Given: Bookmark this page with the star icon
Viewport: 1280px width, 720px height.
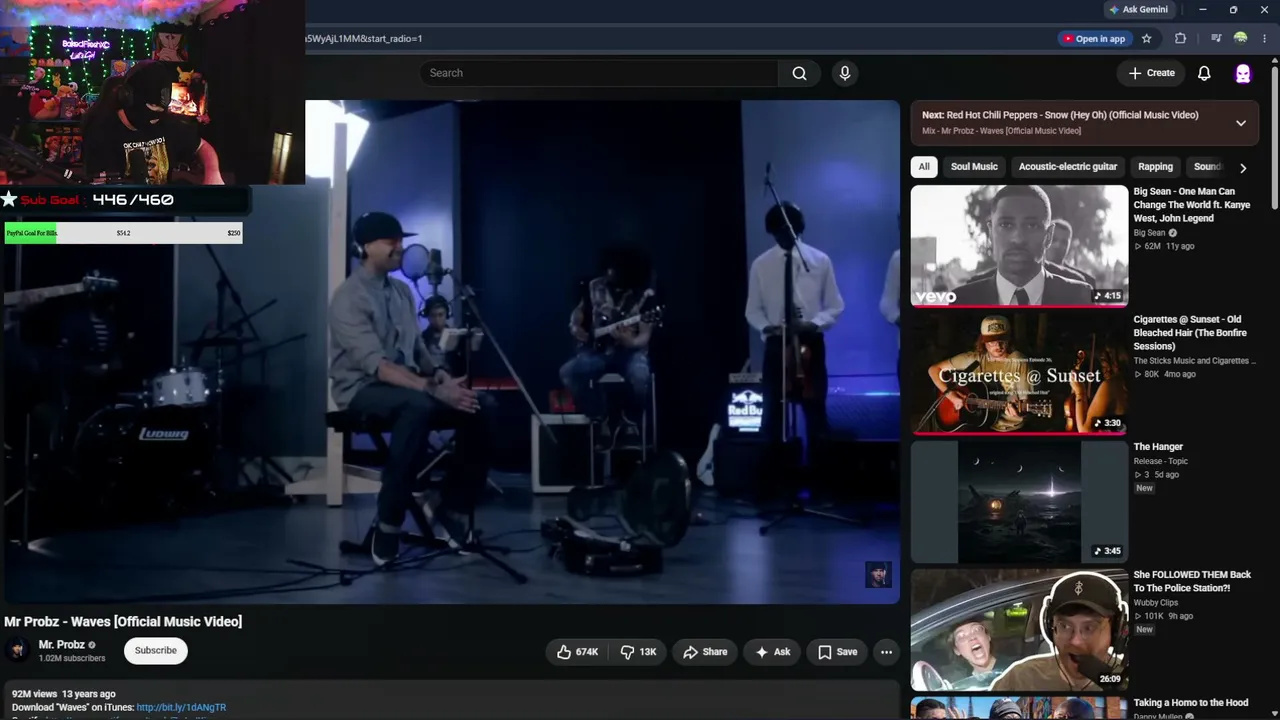Looking at the screenshot, I should pyautogui.click(x=1147, y=39).
